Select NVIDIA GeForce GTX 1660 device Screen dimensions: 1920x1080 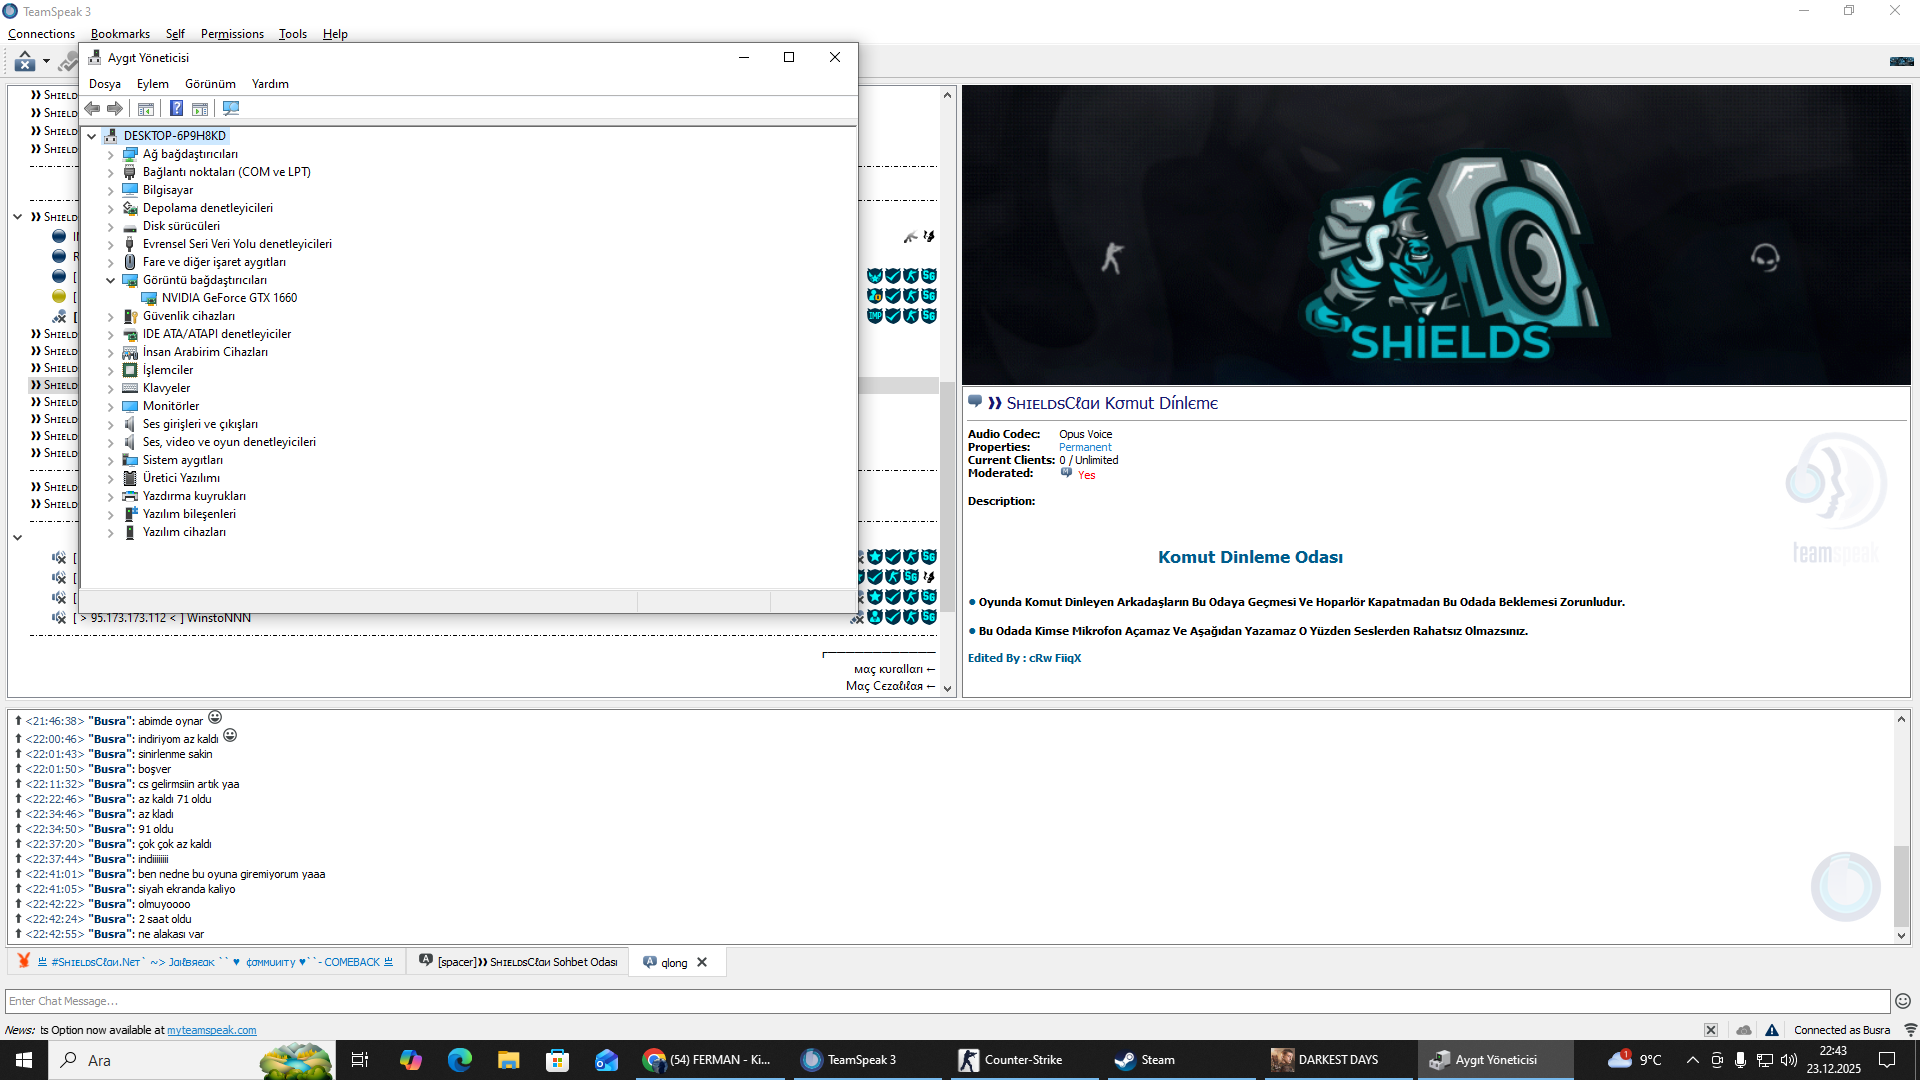coord(229,298)
